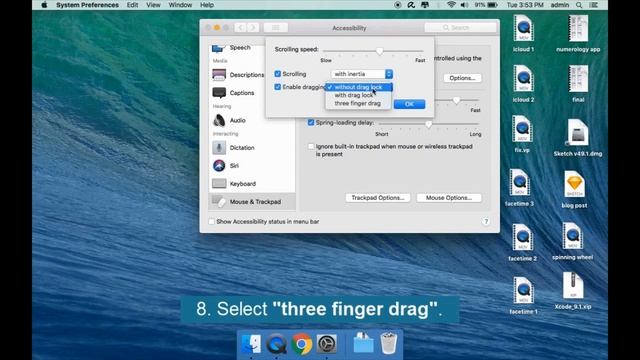640x360 pixels.
Task: Open Google Chrome from the Dock
Action: click(302, 344)
